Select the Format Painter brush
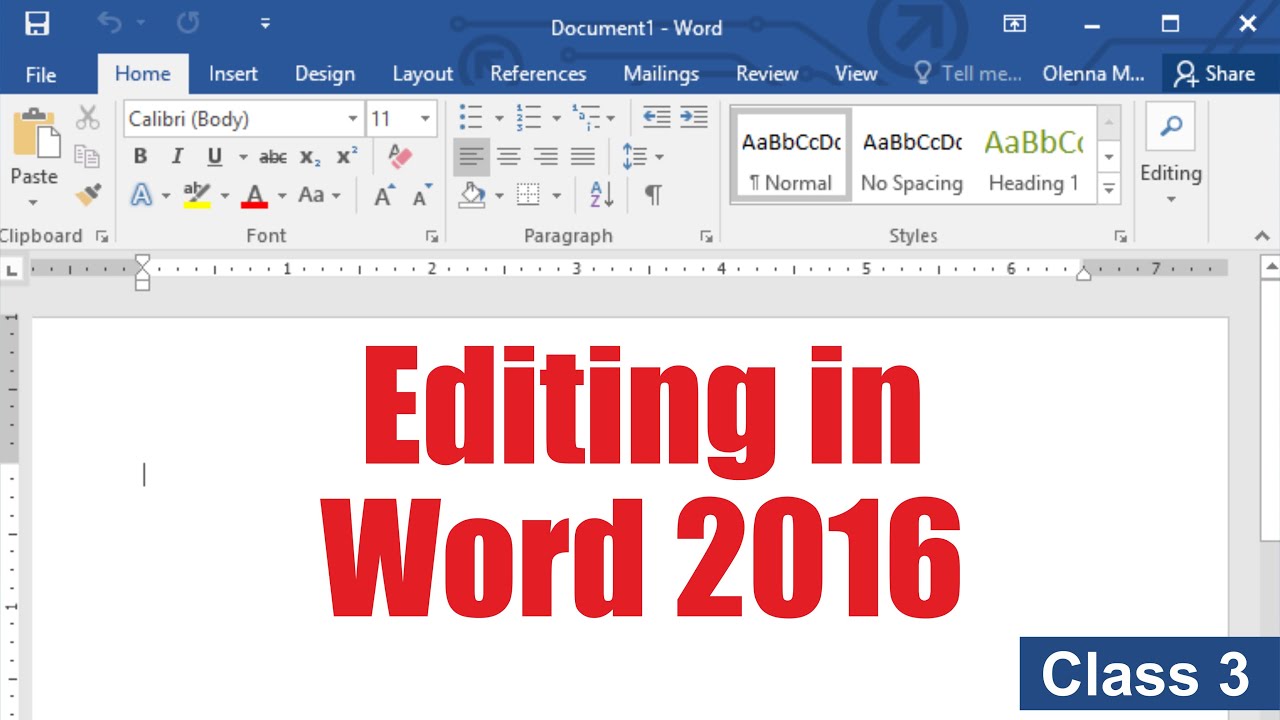1280x720 pixels. pyautogui.click(x=88, y=193)
